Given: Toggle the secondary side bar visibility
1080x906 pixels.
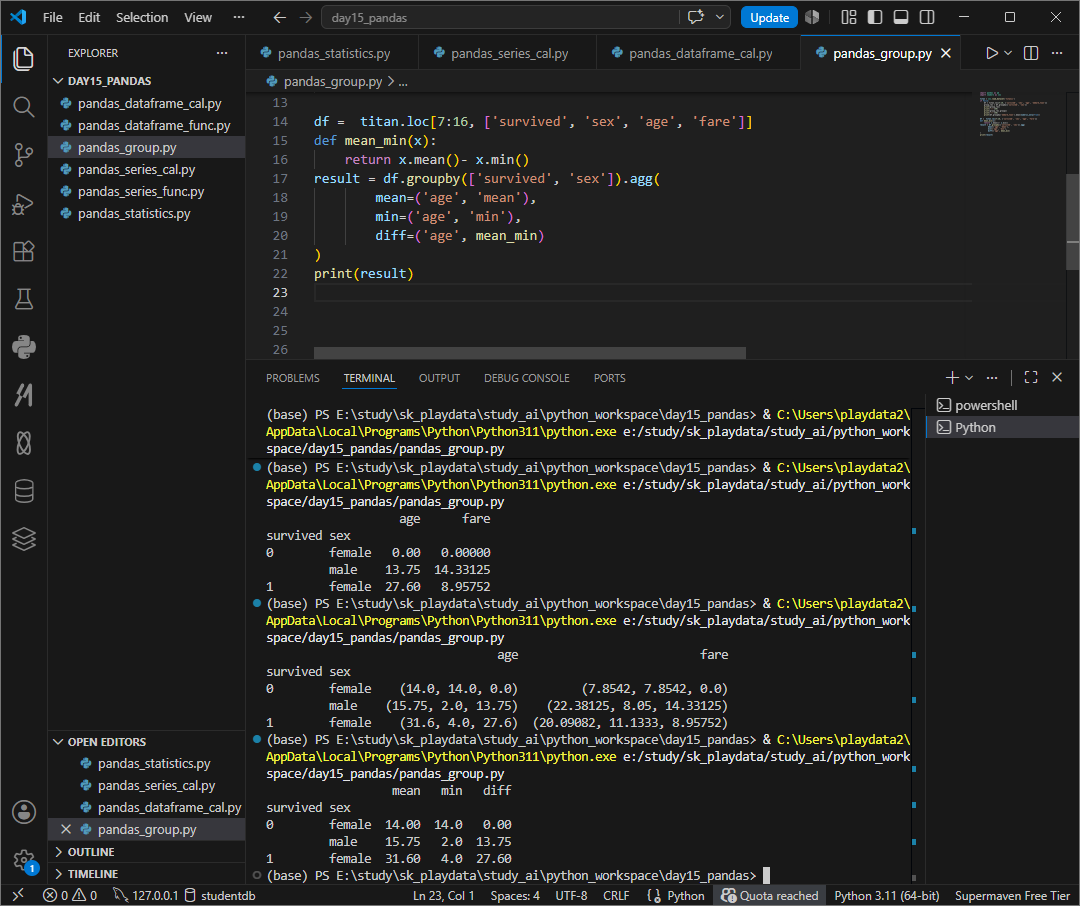Looking at the screenshot, I should tap(927, 17).
